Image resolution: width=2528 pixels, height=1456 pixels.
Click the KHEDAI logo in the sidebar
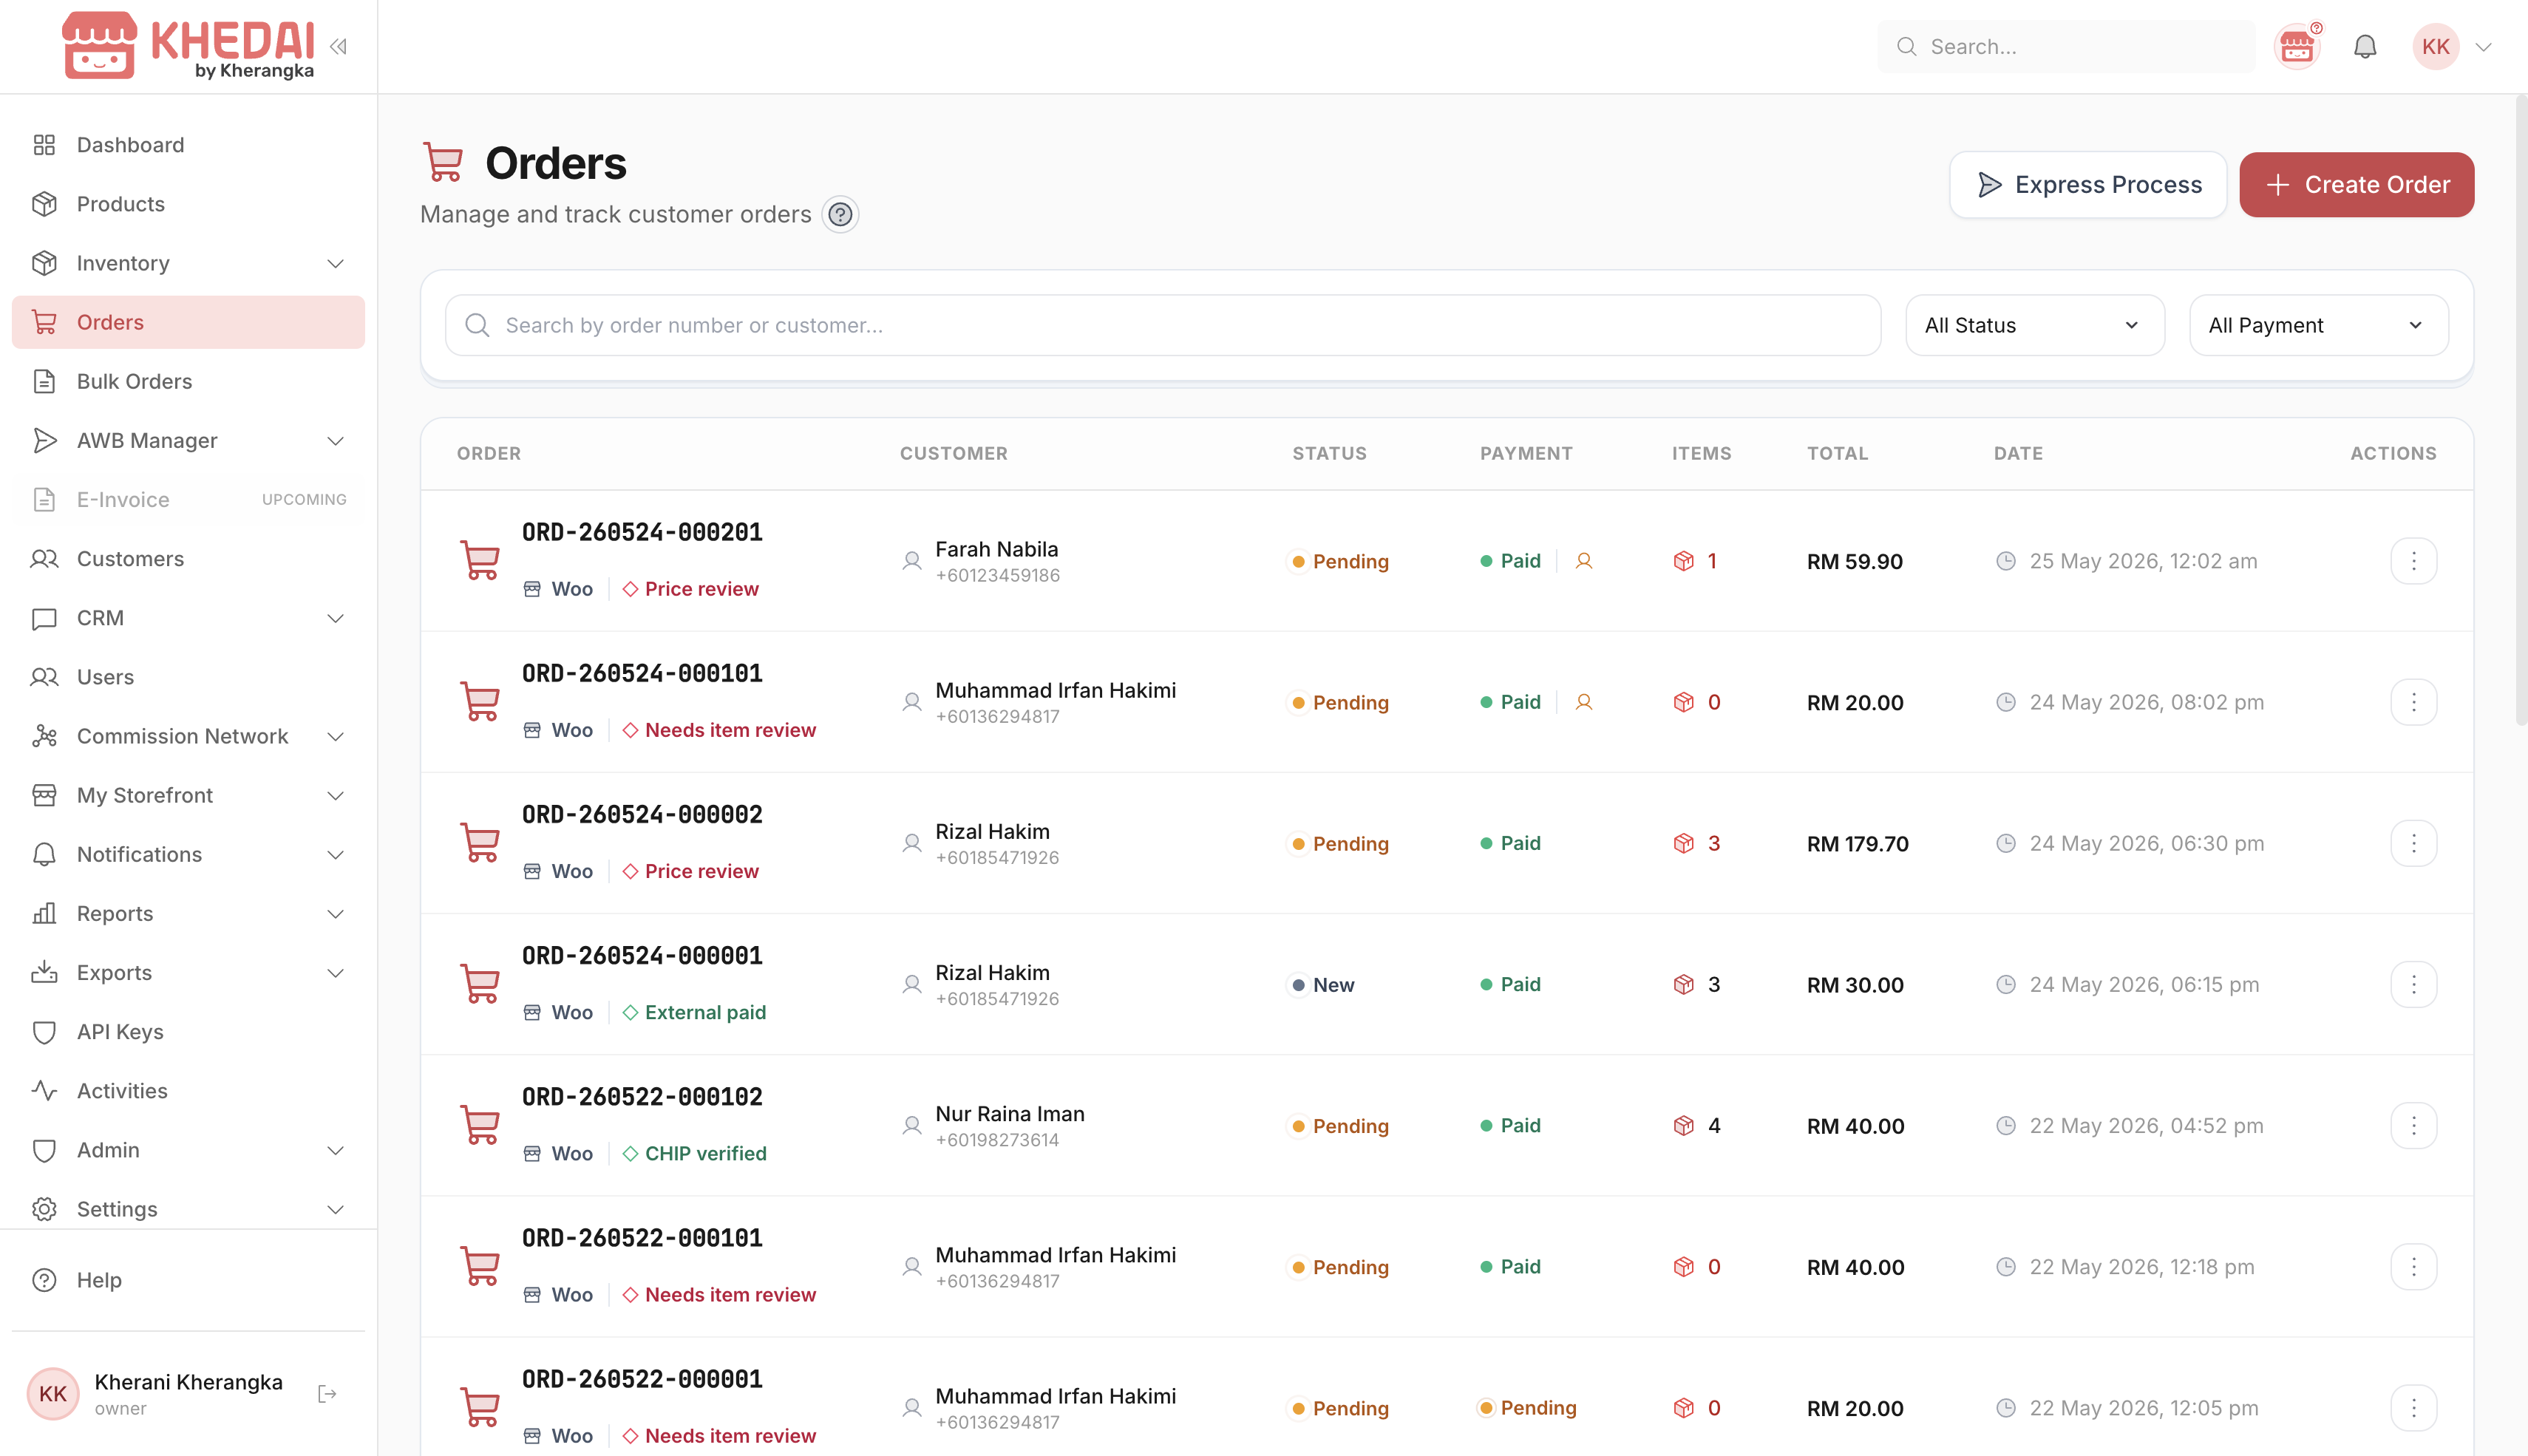[188, 45]
